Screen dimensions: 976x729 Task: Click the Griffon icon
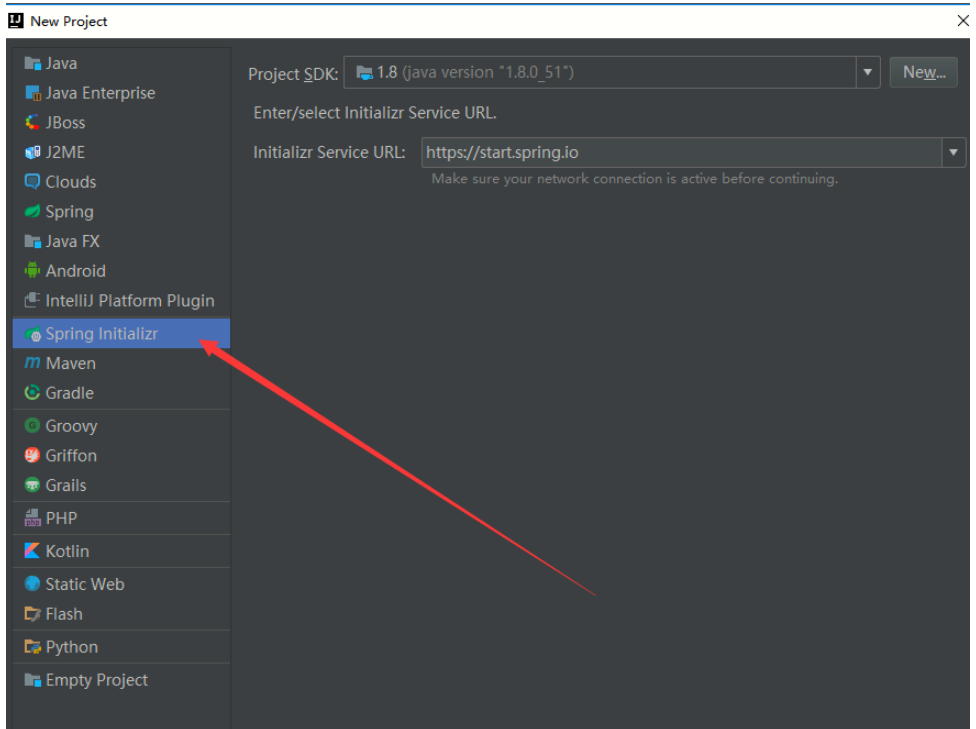click(32, 455)
